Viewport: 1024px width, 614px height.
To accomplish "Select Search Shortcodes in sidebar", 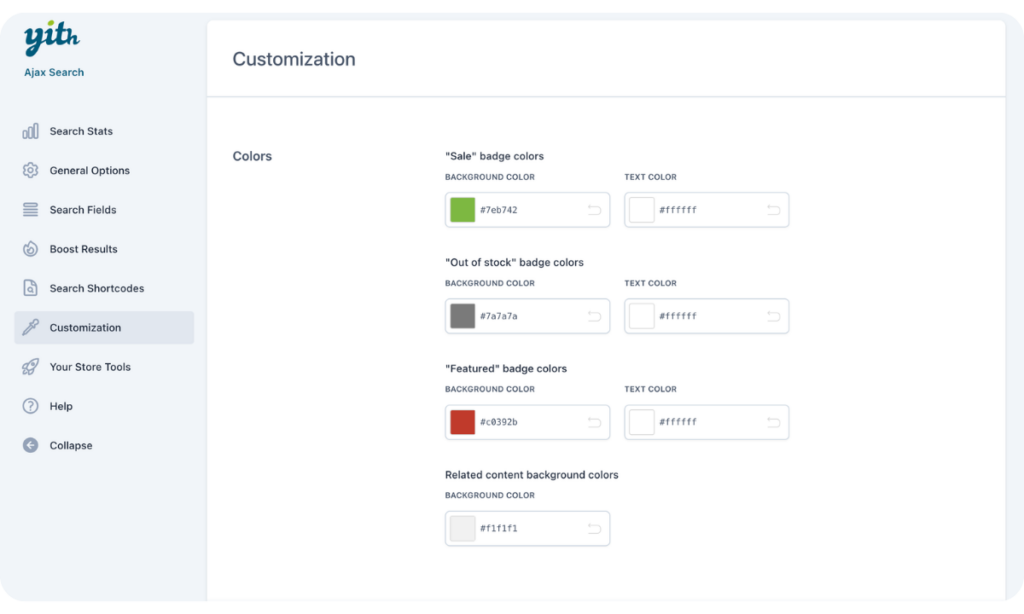I will 104,288.
